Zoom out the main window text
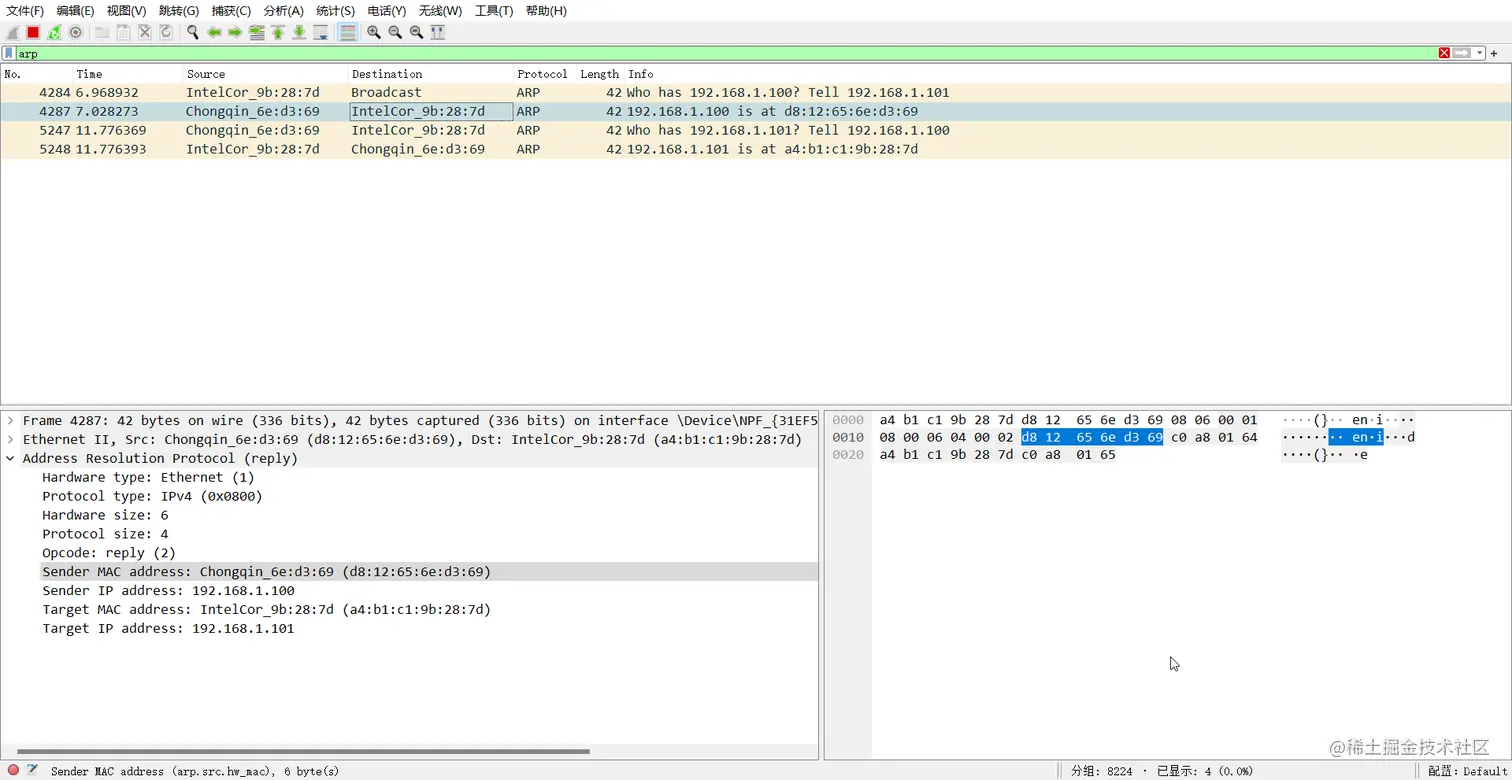Screen dimensions: 1512x780 click(x=395, y=32)
